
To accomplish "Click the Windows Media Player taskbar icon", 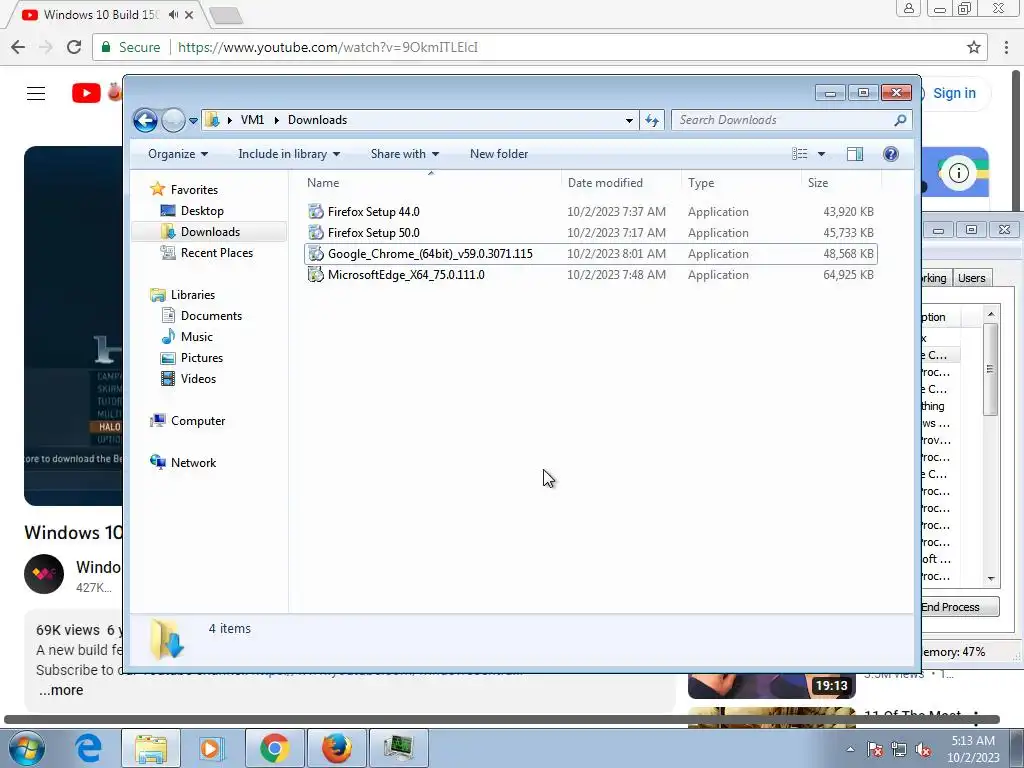I will (x=212, y=748).
